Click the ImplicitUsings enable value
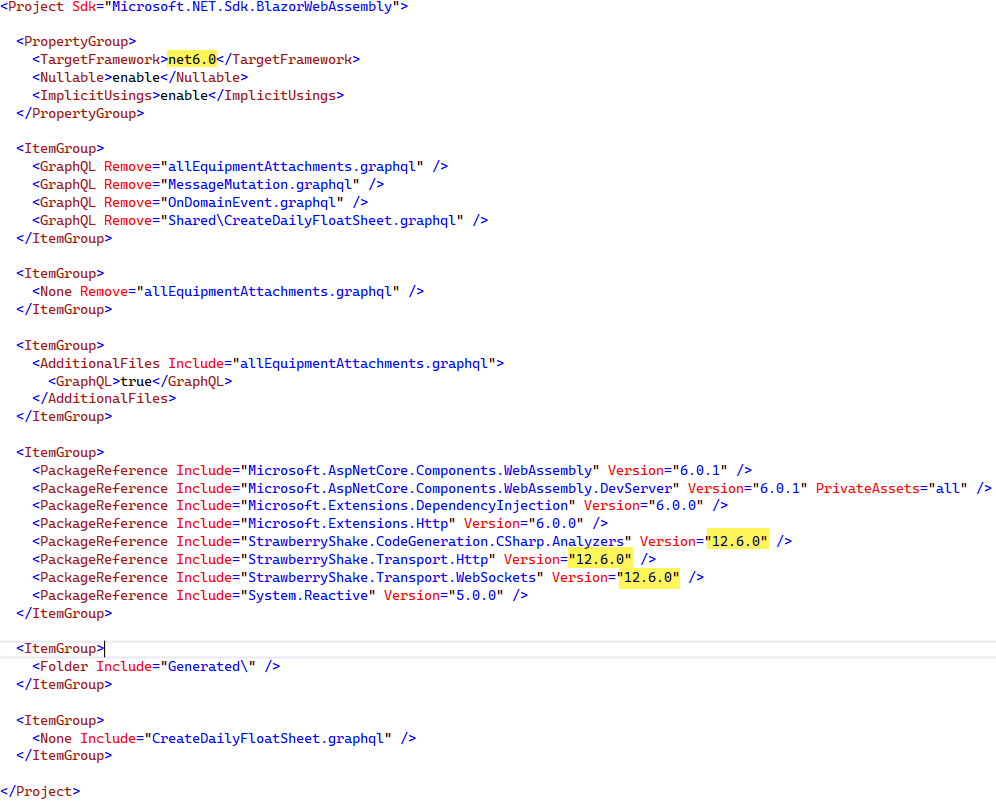Image resolution: width=996 pixels, height=803 pixels. (184, 96)
